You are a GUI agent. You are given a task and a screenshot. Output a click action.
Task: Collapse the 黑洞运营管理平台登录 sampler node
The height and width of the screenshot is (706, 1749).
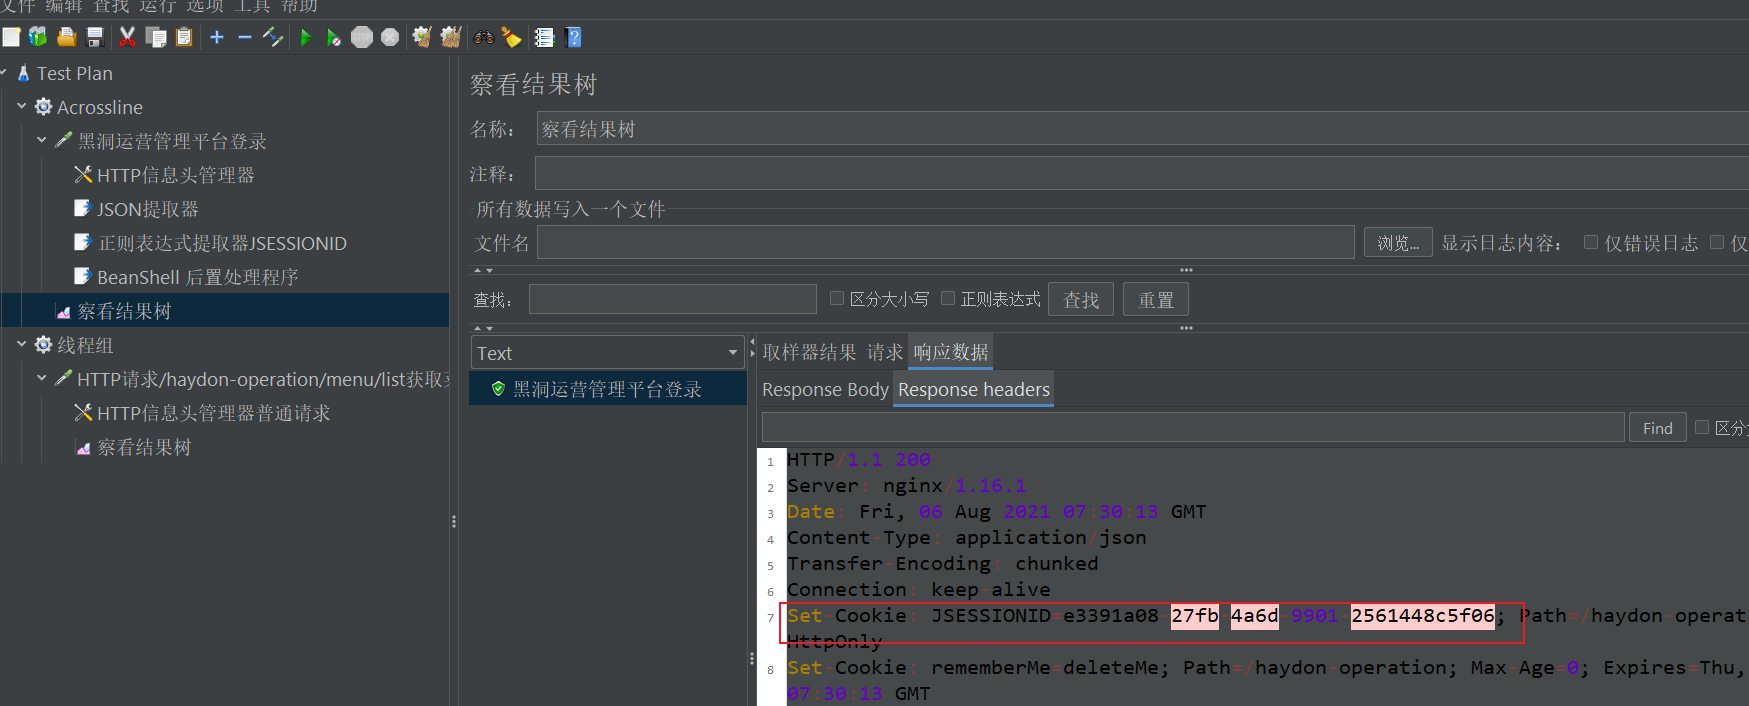click(x=42, y=139)
